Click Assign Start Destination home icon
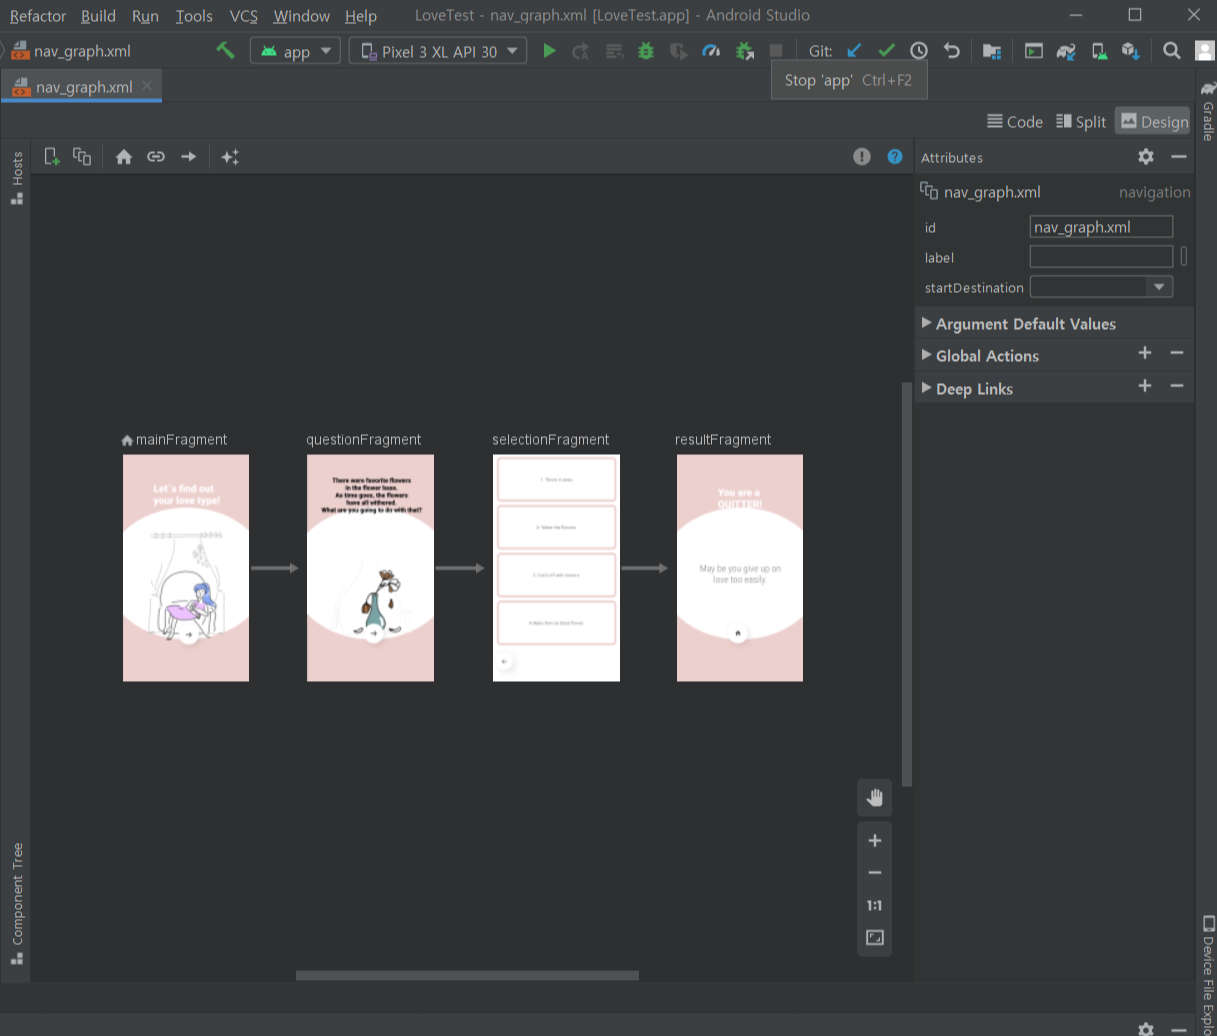 [124, 156]
